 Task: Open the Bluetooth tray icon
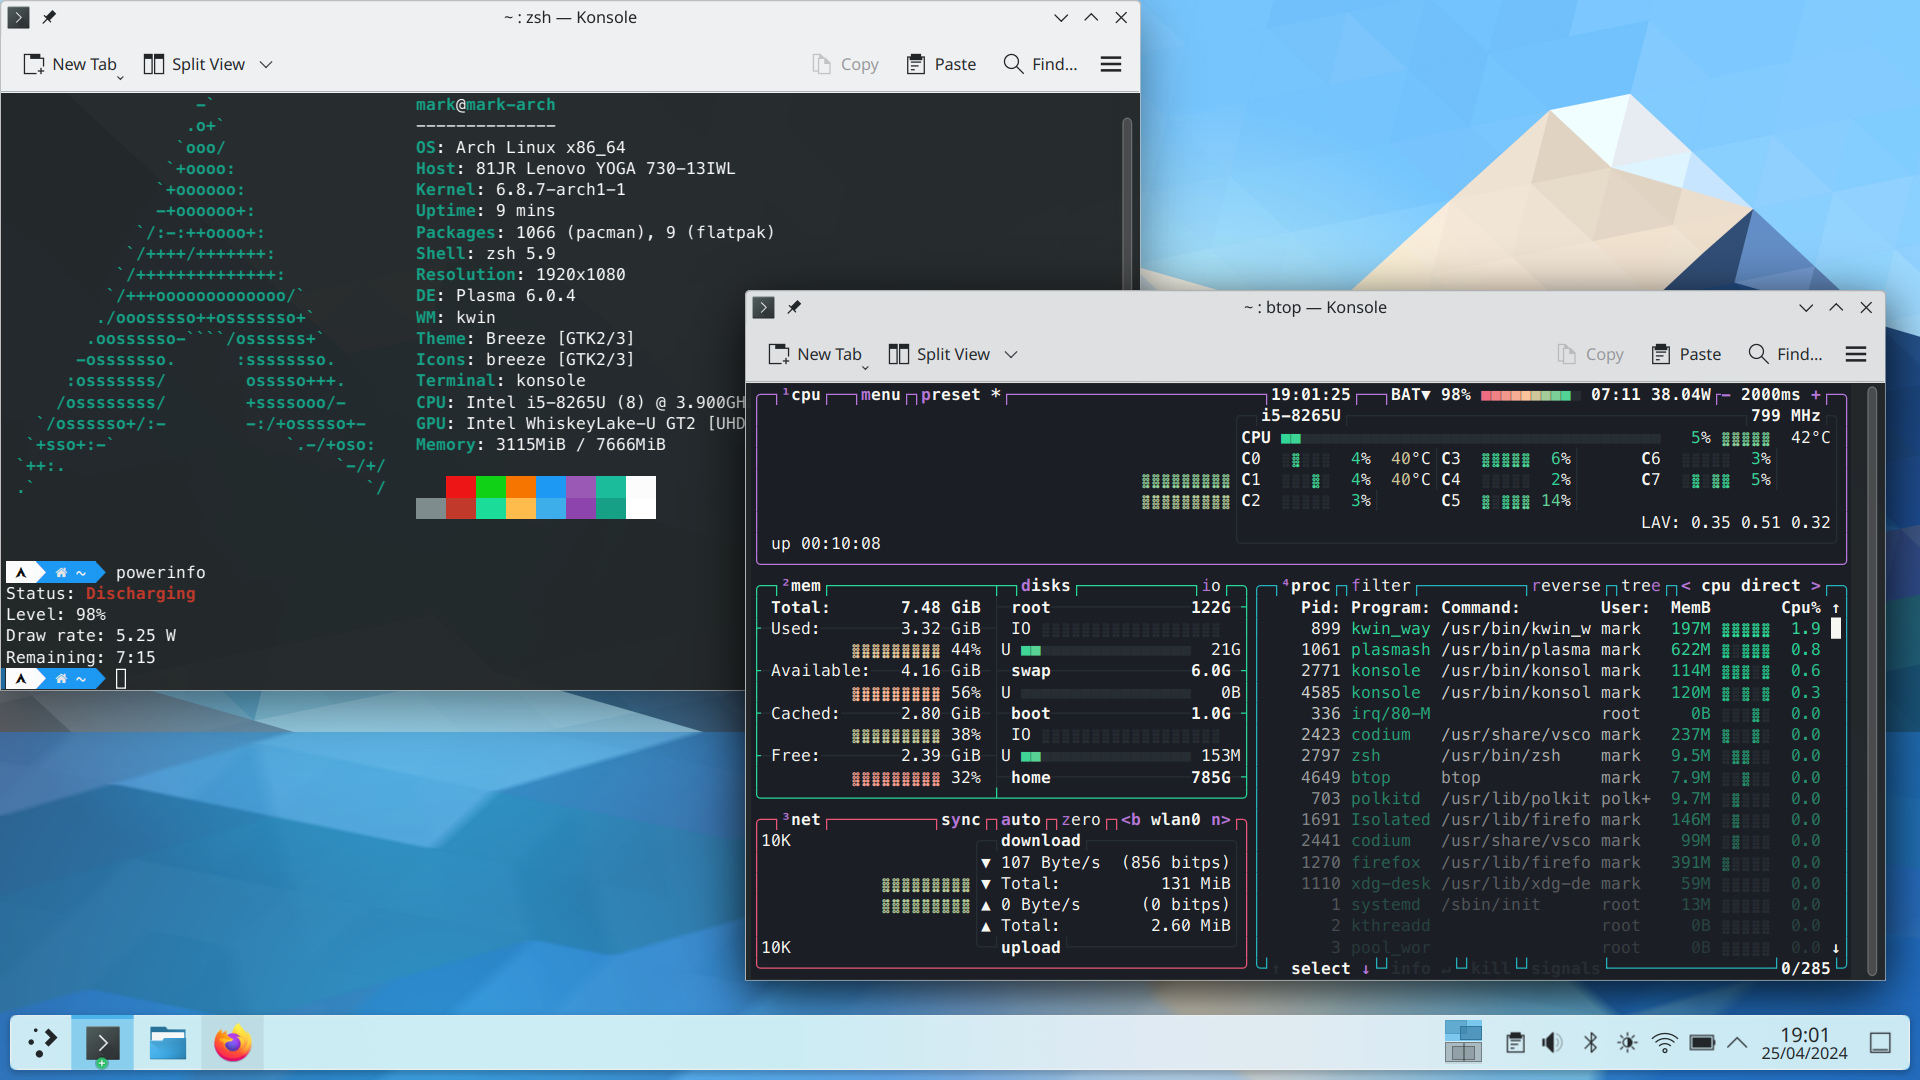click(x=1590, y=1043)
